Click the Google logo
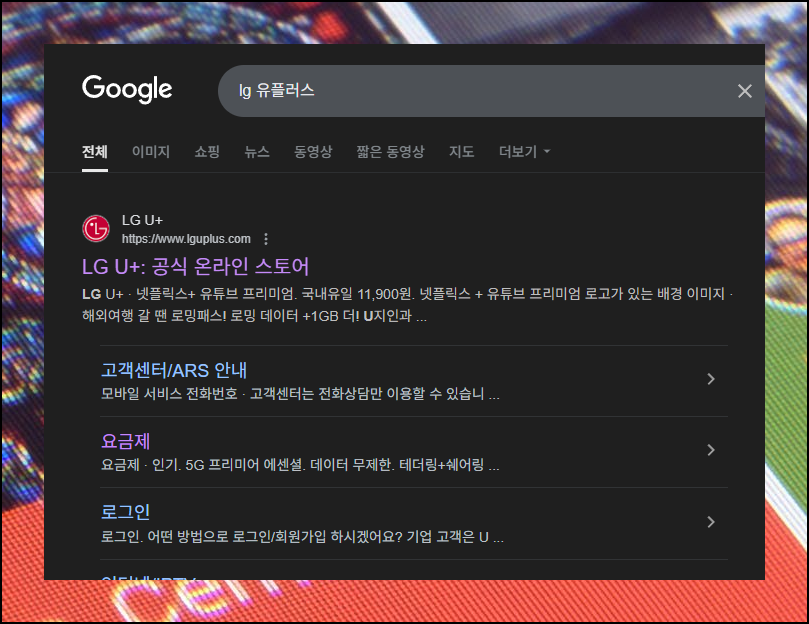The width and height of the screenshot is (809, 624). [127, 89]
